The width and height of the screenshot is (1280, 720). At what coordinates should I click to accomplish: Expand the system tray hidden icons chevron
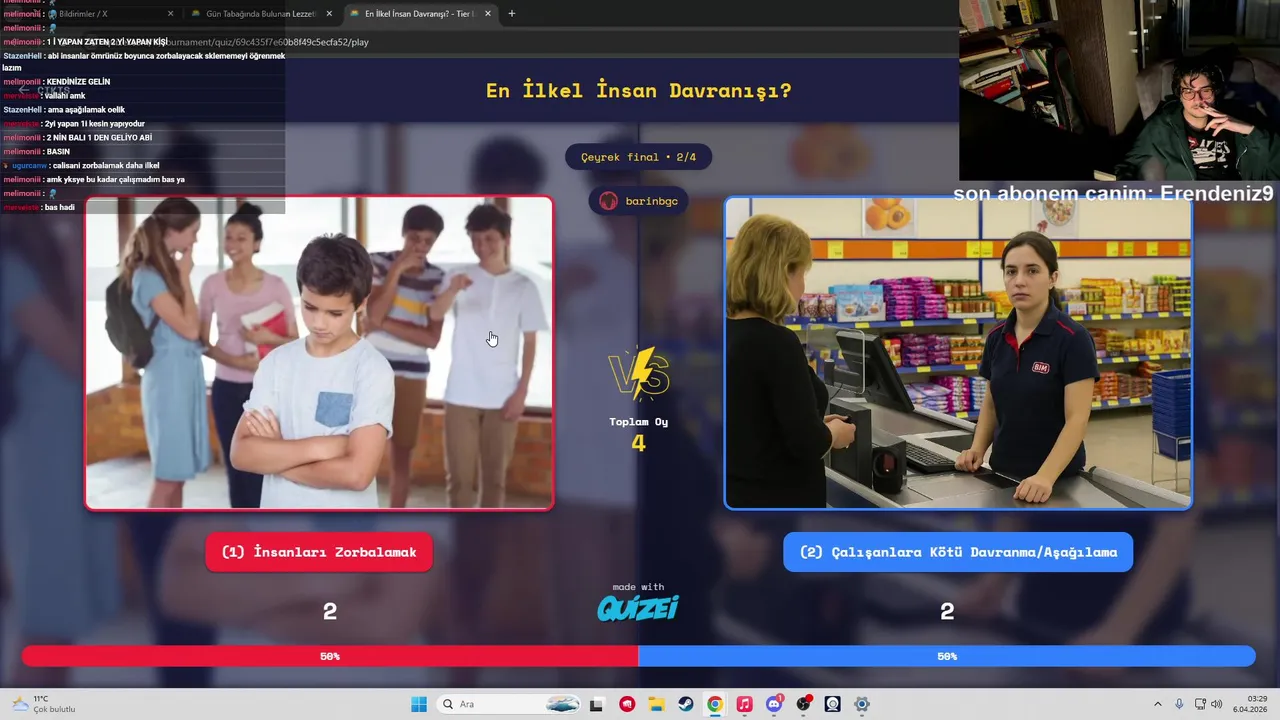click(1158, 704)
